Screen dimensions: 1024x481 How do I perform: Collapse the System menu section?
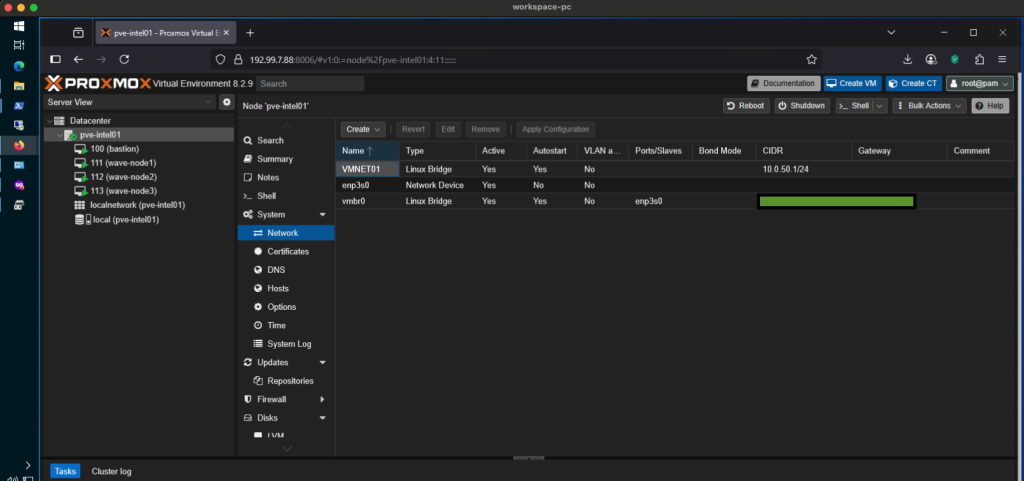click(x=322, y=215)
